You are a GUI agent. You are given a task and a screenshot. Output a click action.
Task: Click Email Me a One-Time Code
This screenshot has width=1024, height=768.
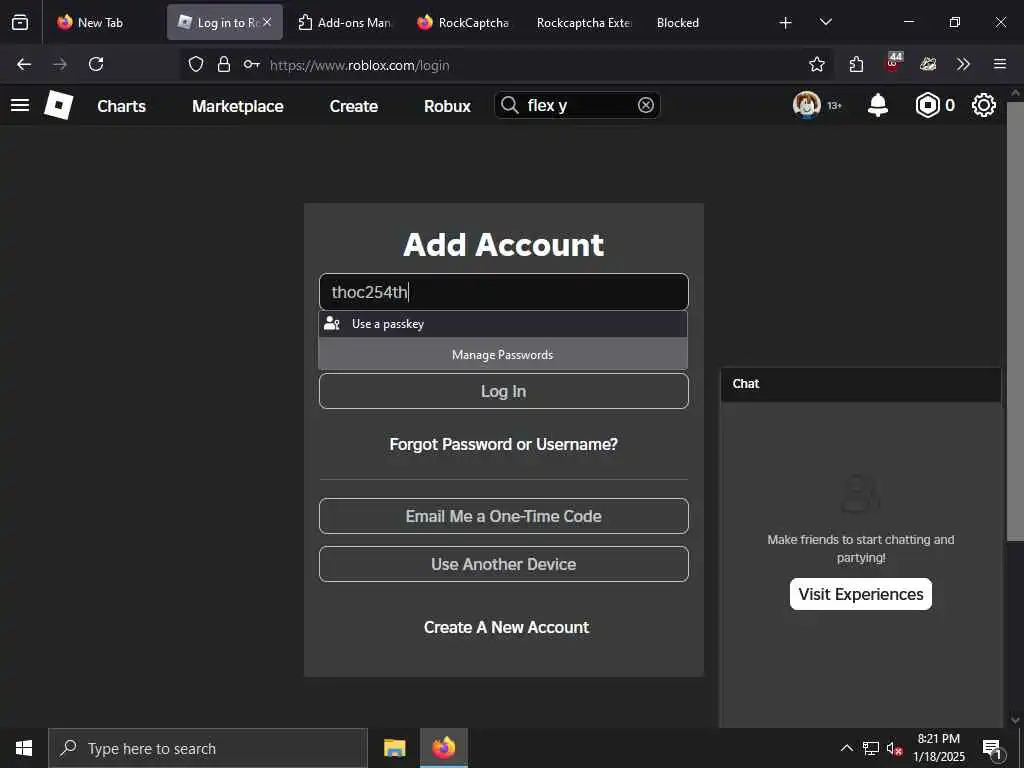(x=504, y=516)
